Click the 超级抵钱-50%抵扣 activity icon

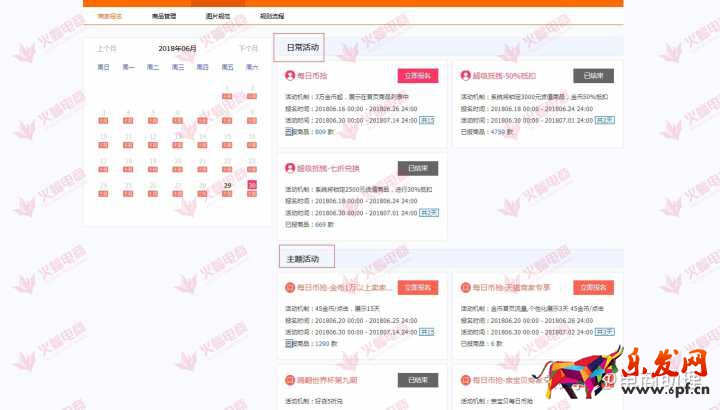click(x=466, y=75)
